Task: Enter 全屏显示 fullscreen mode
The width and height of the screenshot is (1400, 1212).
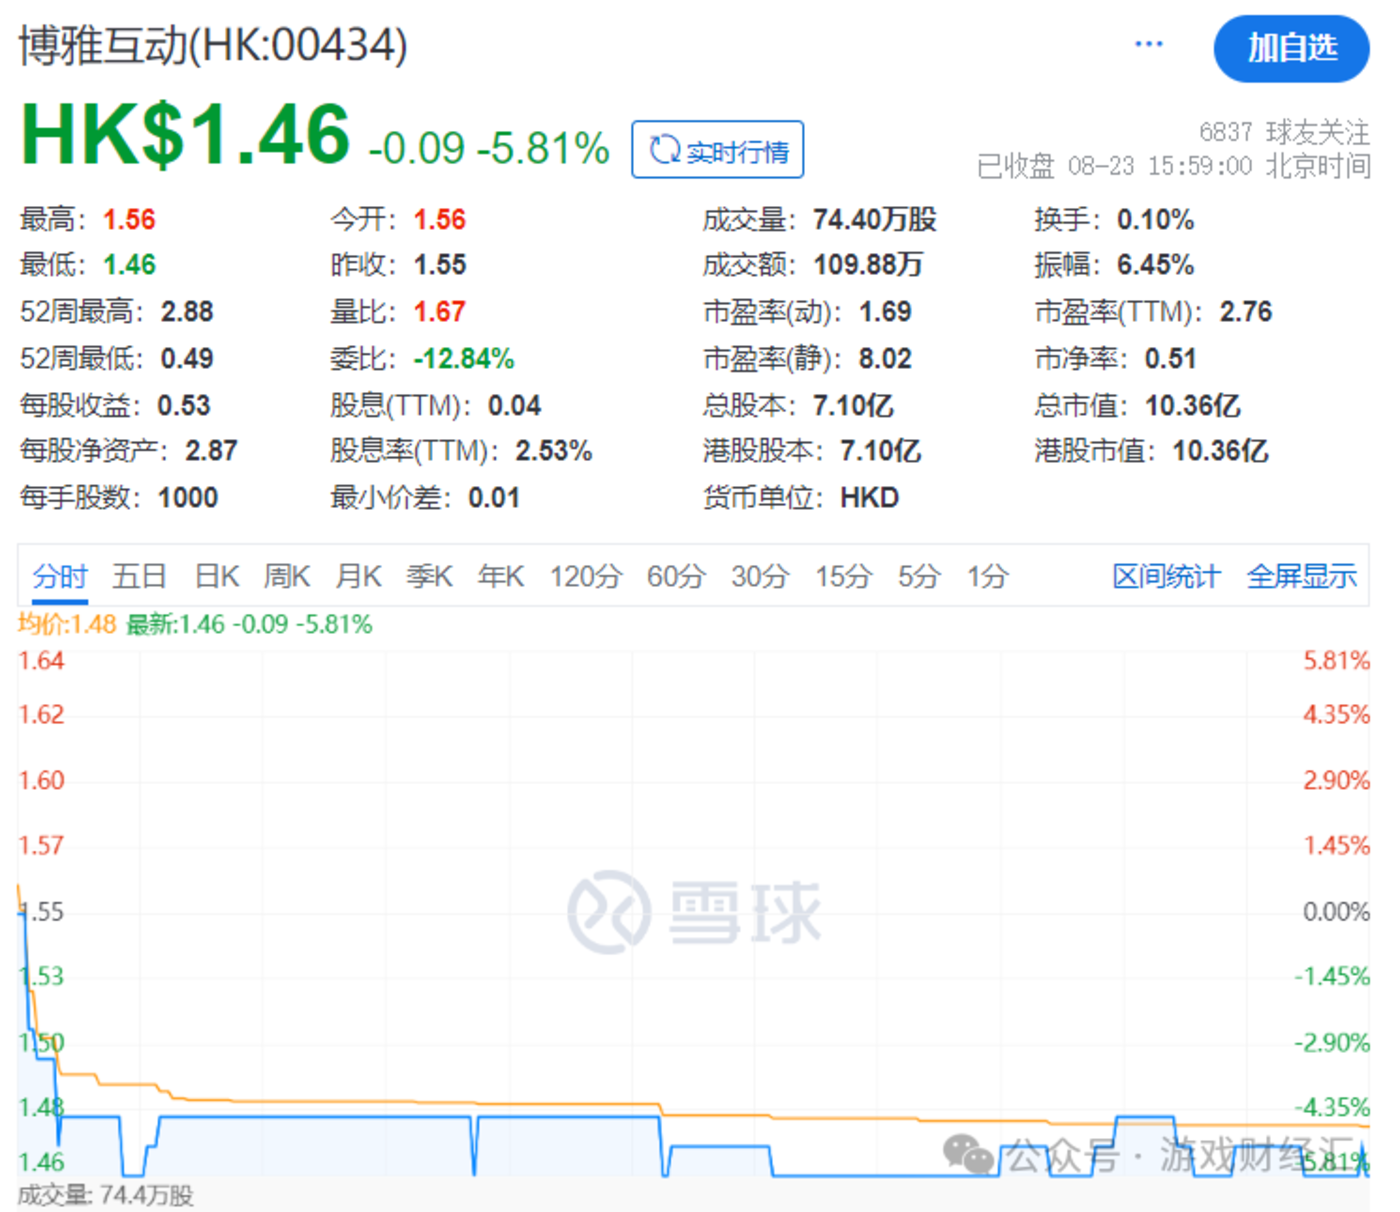Action: point(1302,576)
